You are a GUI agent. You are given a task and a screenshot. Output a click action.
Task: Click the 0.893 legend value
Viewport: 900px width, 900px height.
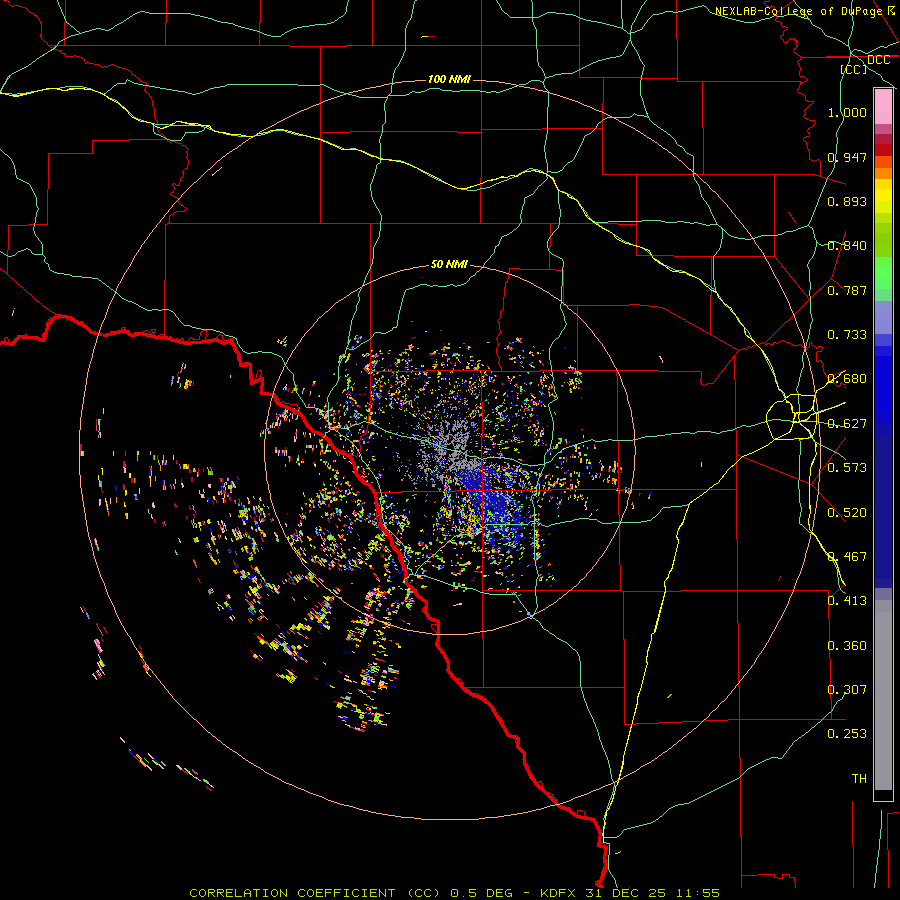[x=847, y=201]
